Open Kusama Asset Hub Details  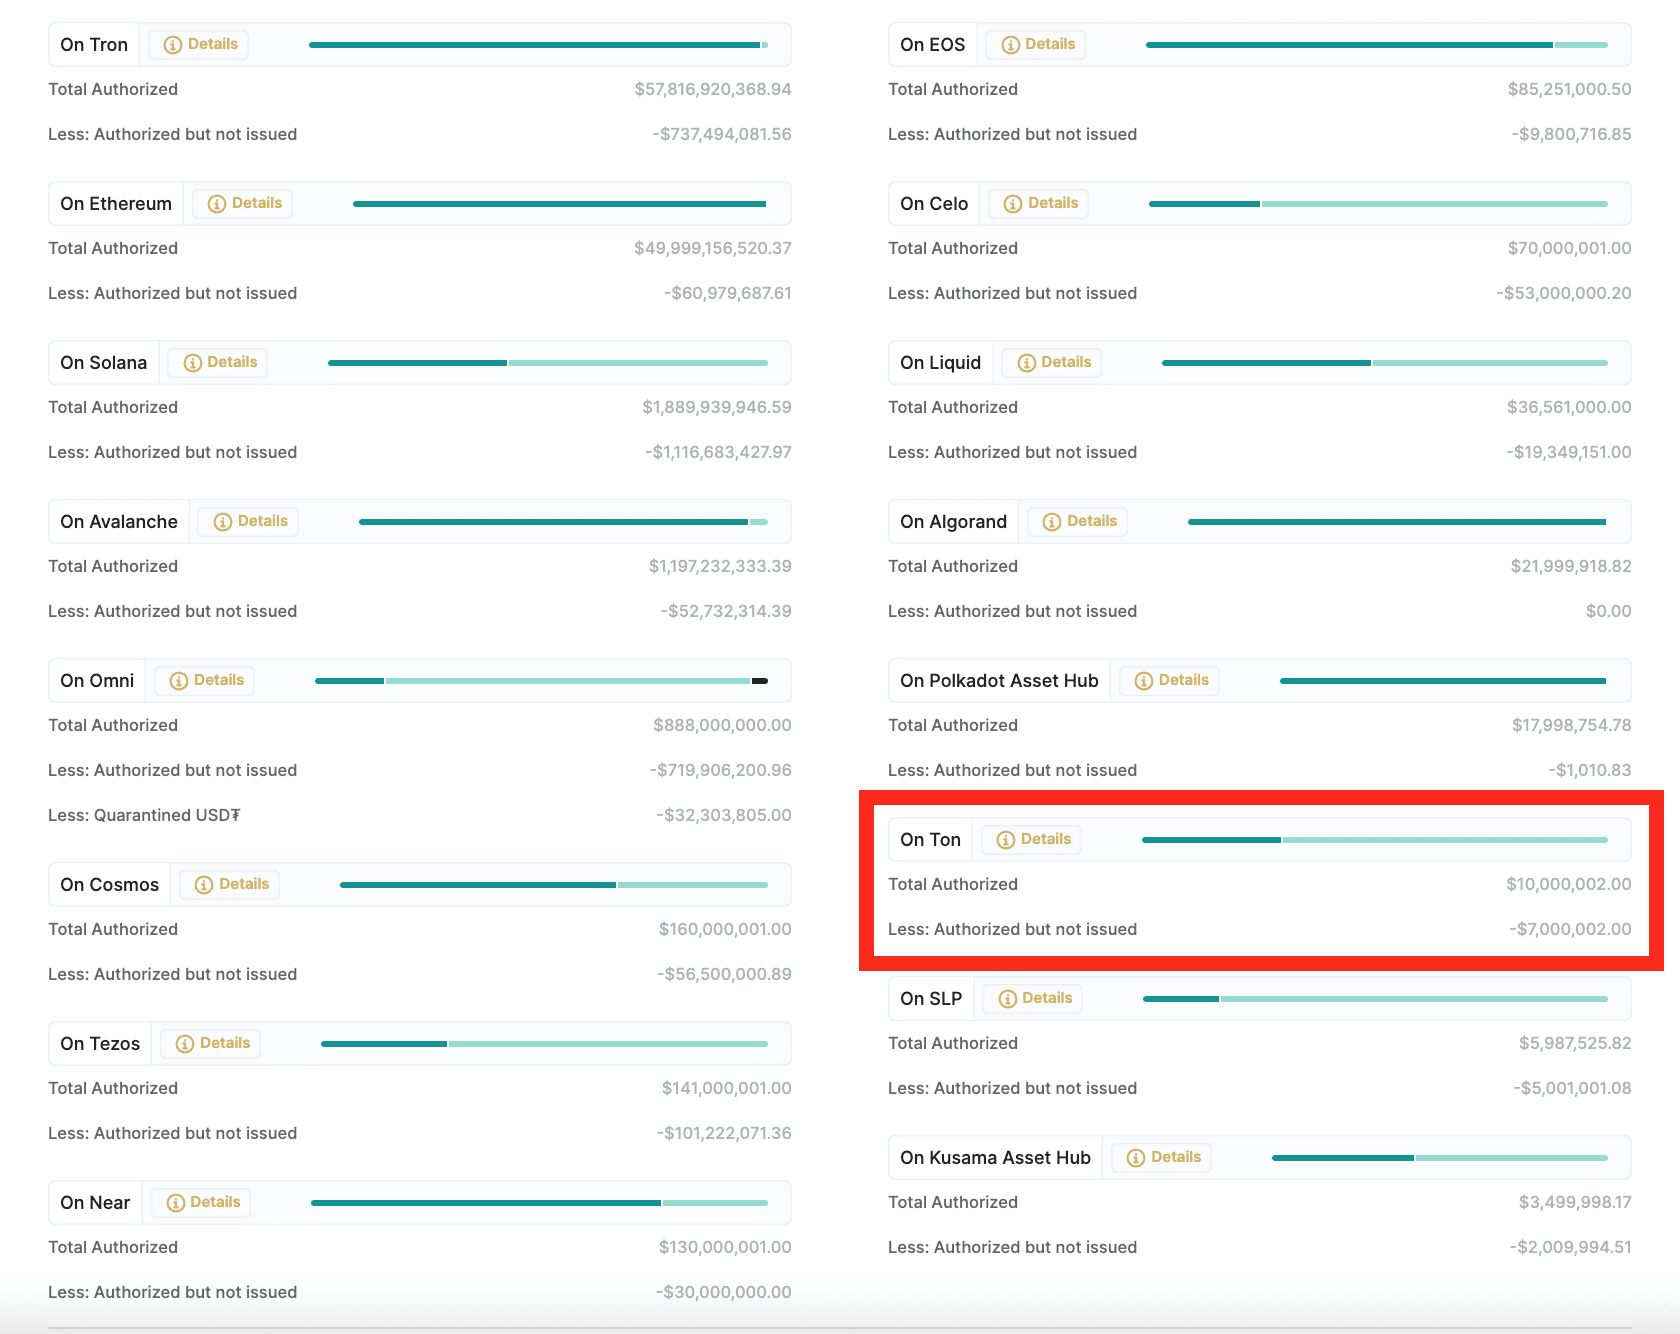tap(1163, 1158)
